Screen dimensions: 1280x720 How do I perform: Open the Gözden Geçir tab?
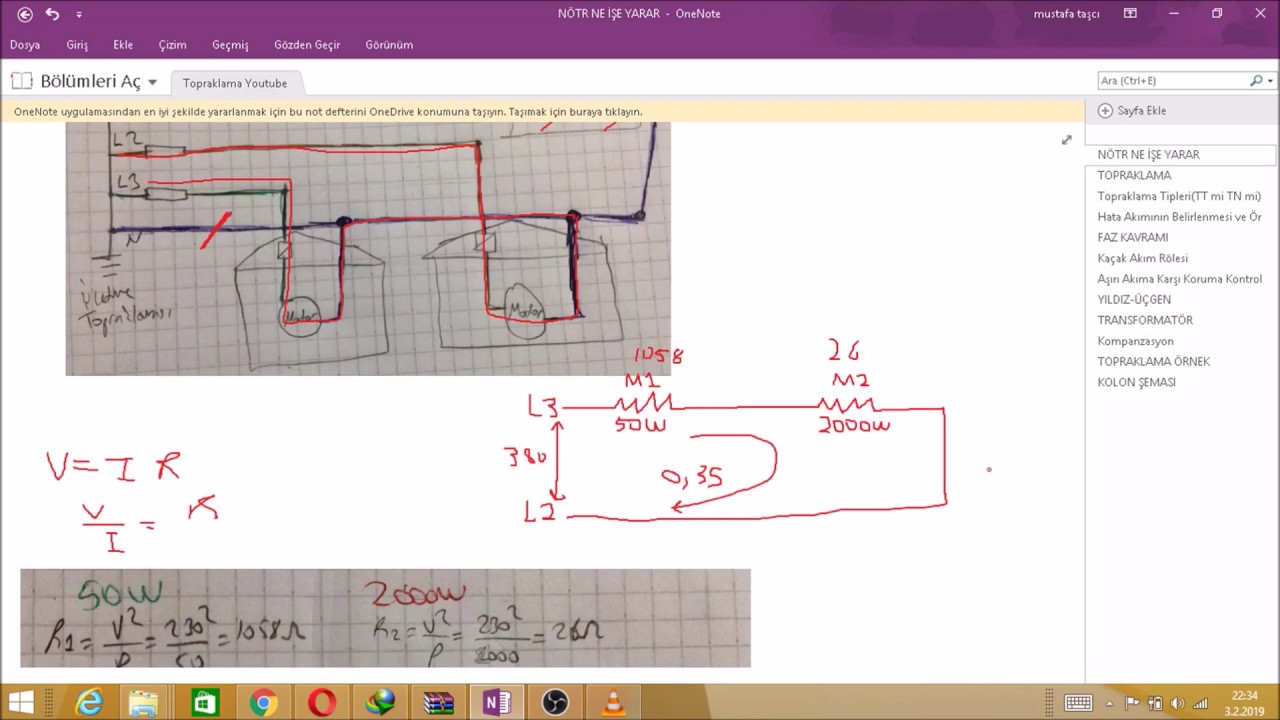click(x=309, y=45)
